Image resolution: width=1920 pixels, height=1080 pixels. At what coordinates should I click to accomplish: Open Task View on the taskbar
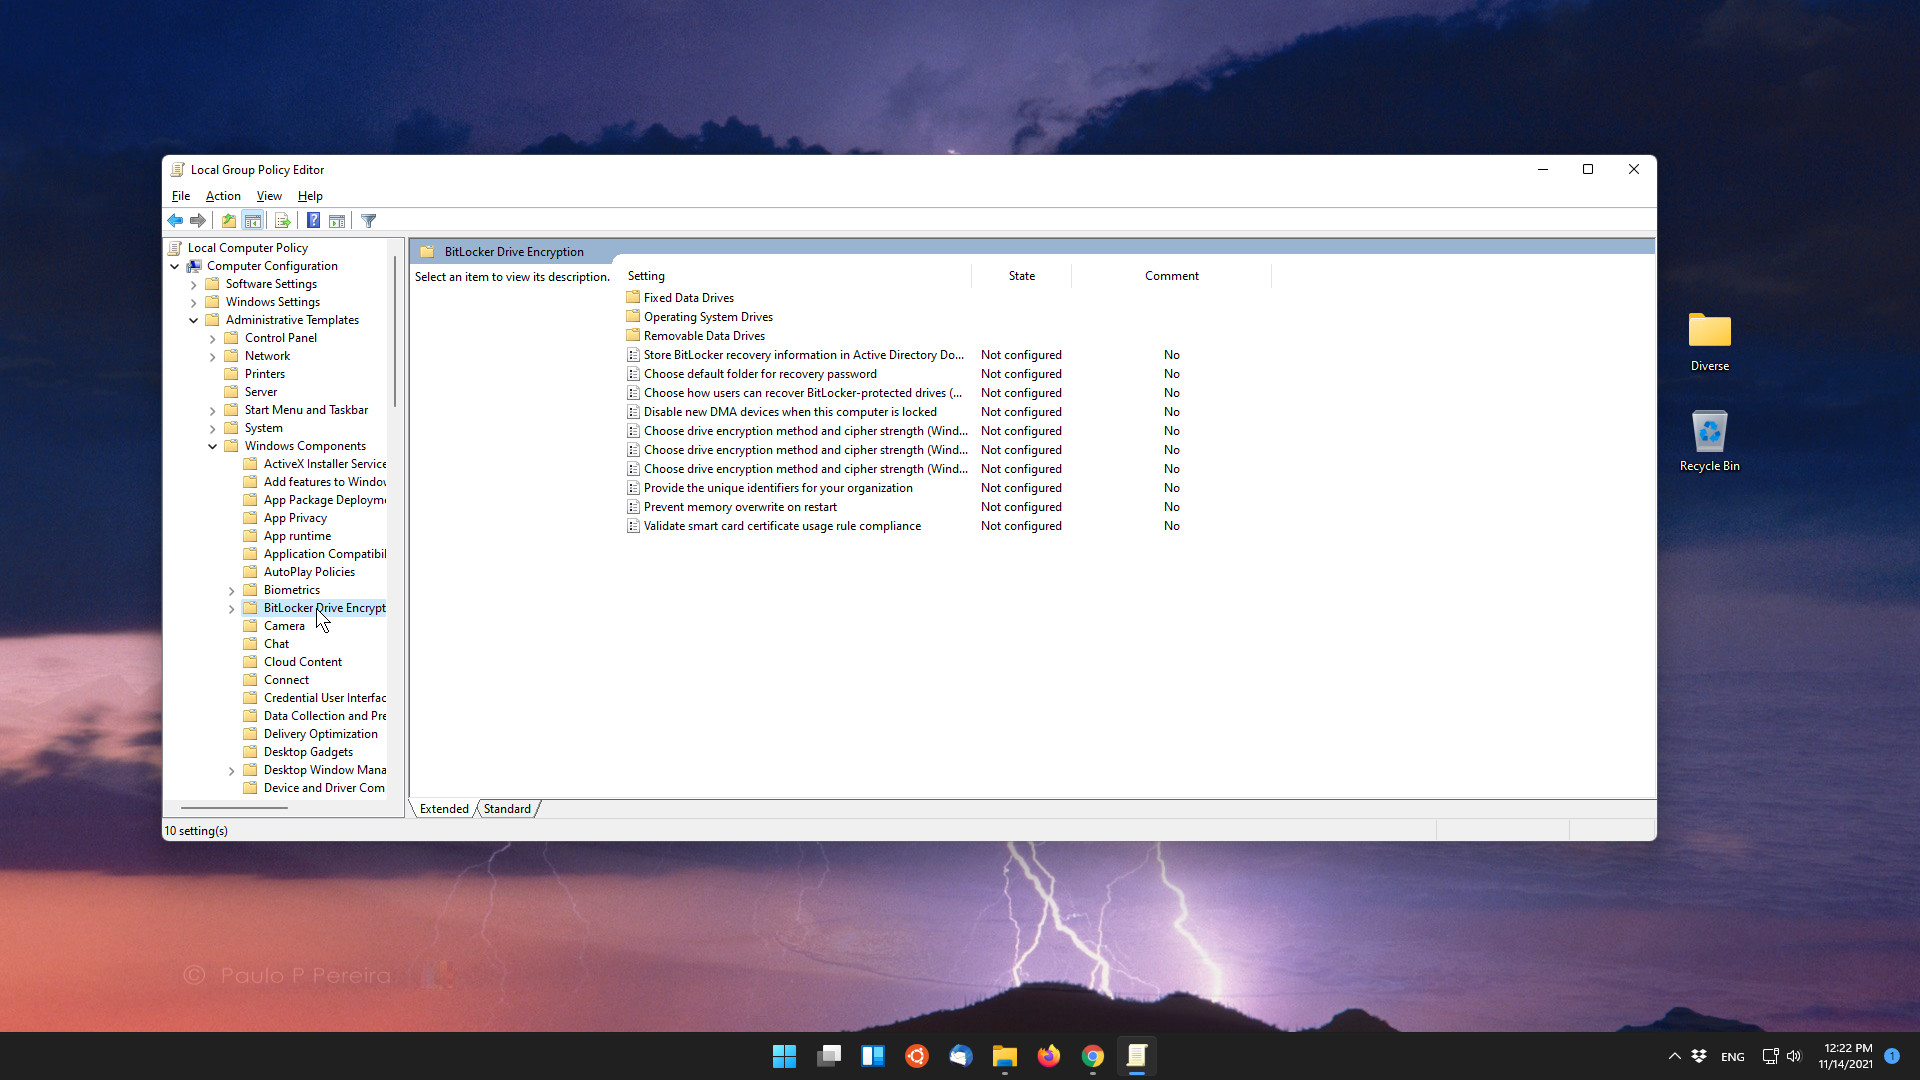pyautogui.click(x=829, y=1056)
